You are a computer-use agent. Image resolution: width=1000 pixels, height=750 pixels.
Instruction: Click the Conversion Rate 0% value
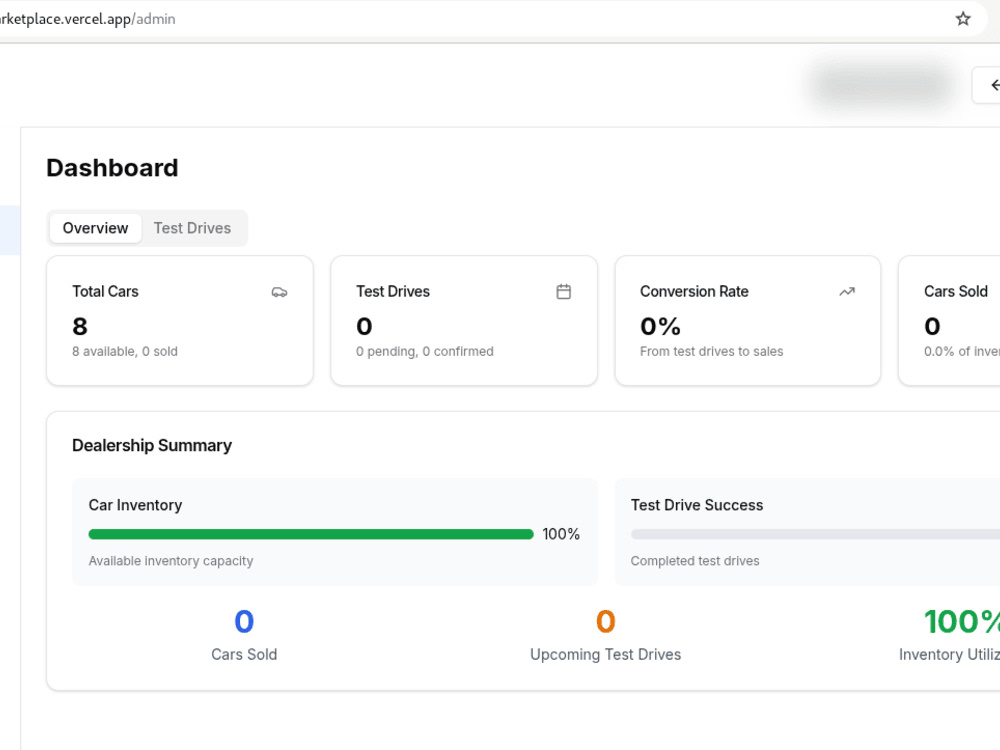pyautogui.click(x=660, y=326)
